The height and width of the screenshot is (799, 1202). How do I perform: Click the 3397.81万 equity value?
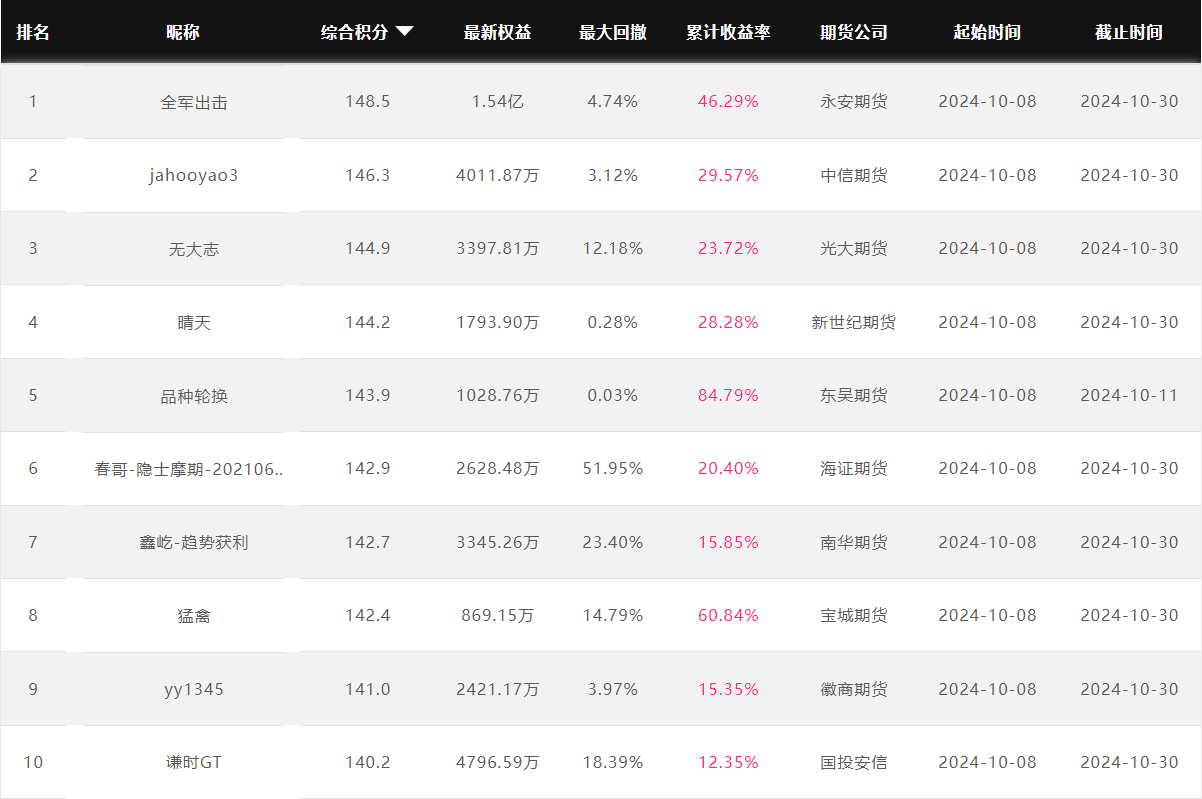(498, 248)
